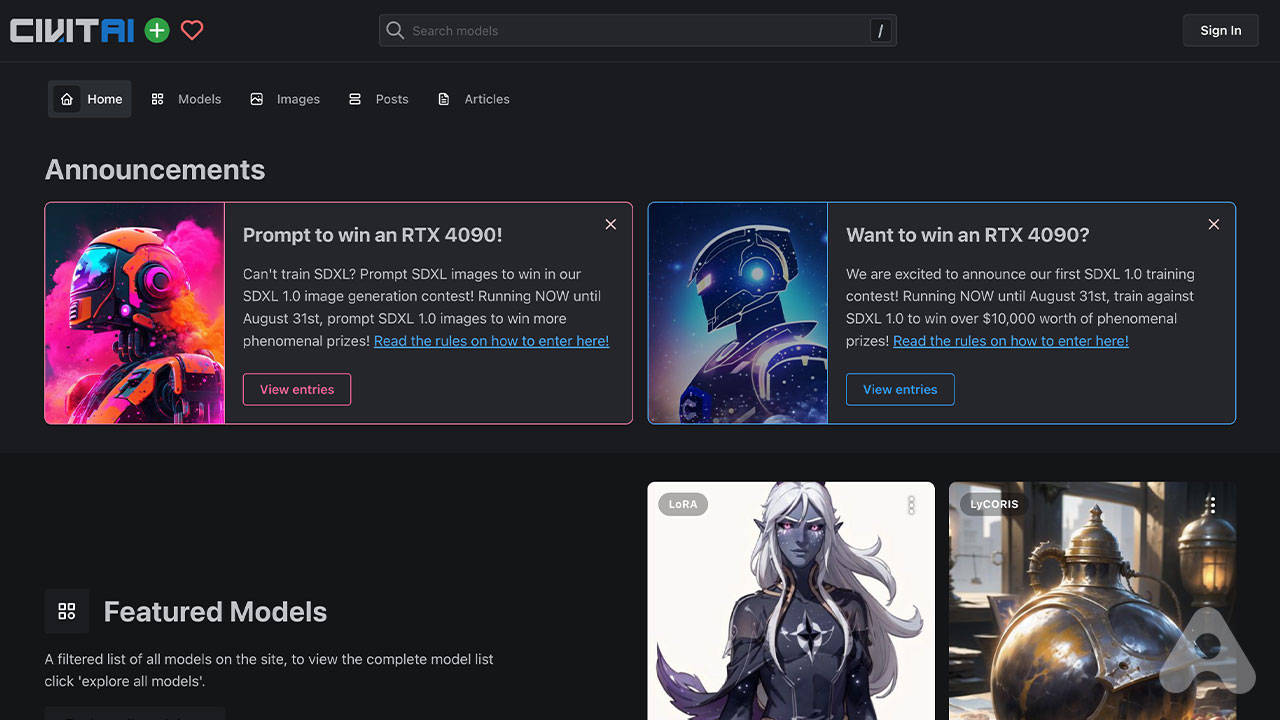Dismiss the 'Prompt to win an RTX 4090!' announcement

click(610, 225)
